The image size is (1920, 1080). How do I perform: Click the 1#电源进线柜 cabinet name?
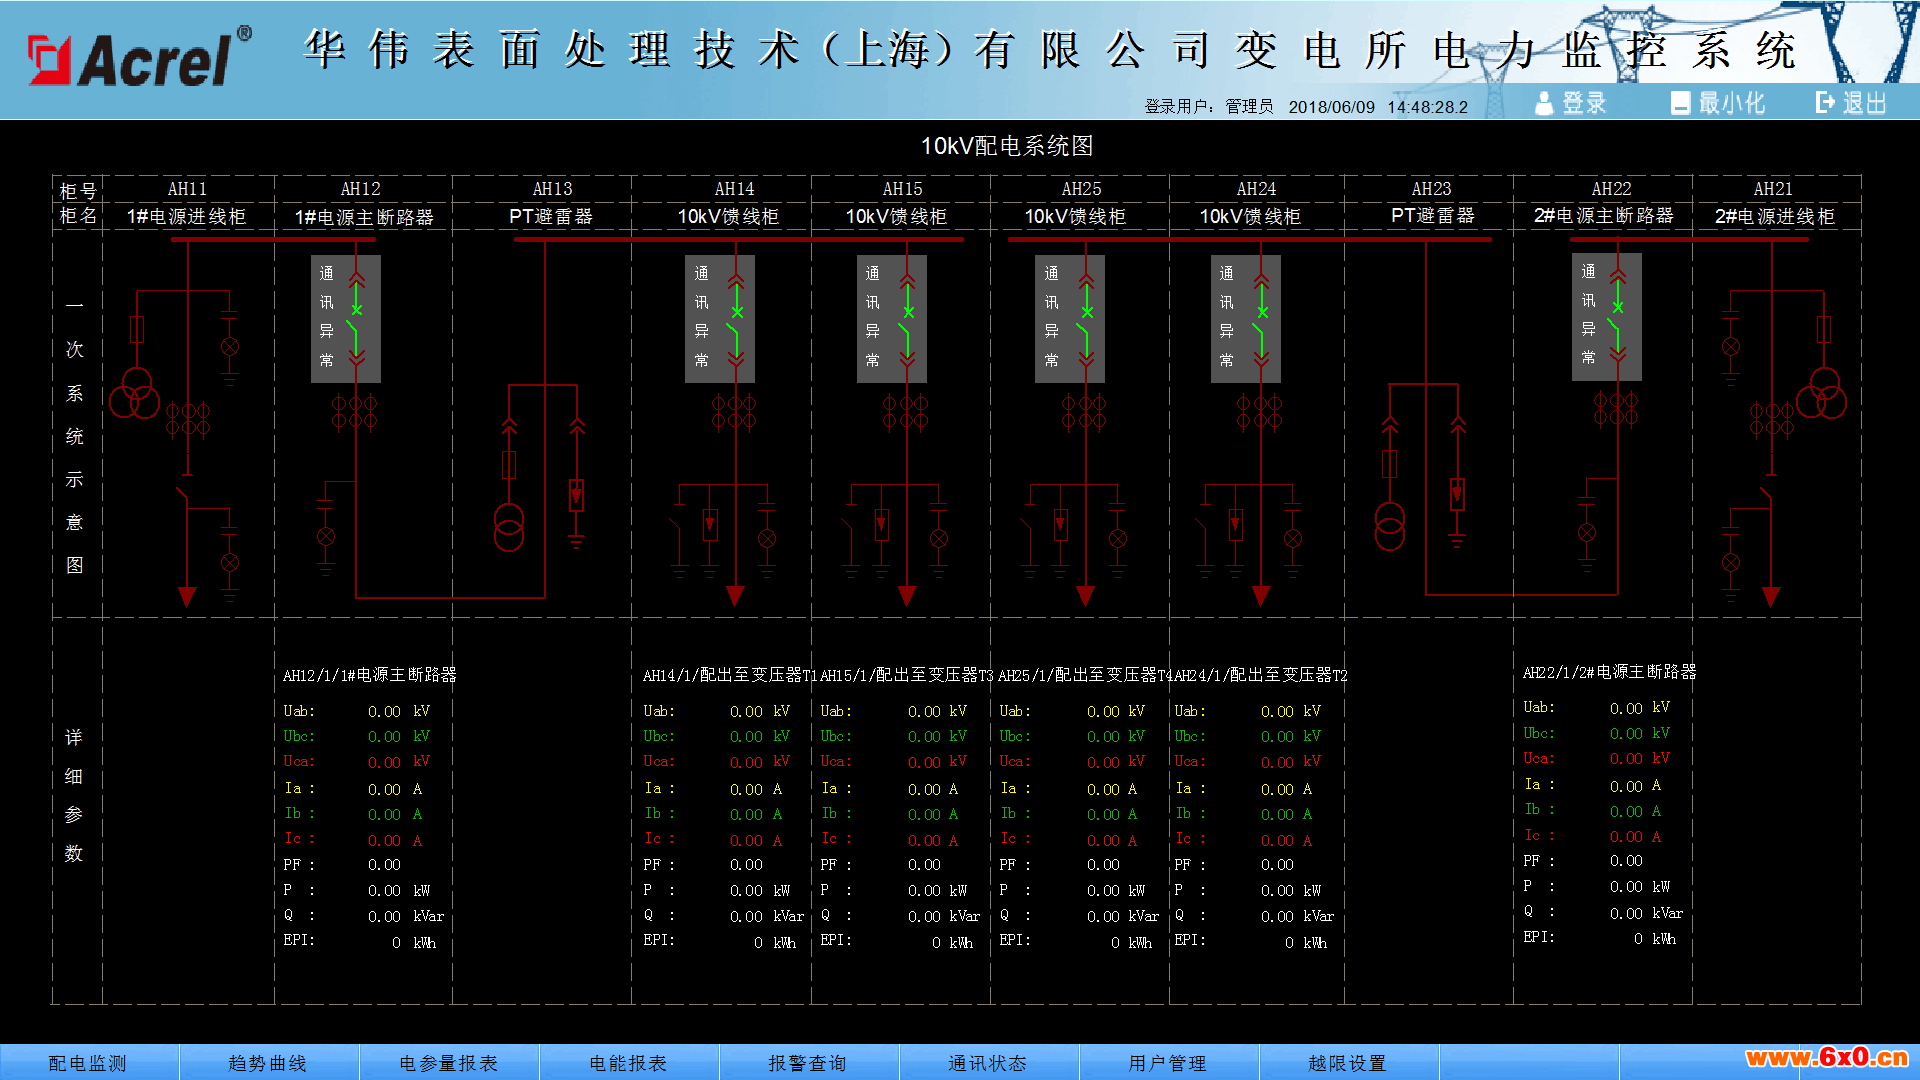(186, 217)
